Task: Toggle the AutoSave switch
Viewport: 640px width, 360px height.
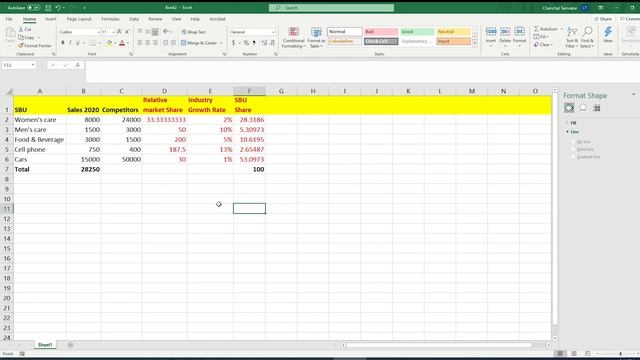Action: 33,8
